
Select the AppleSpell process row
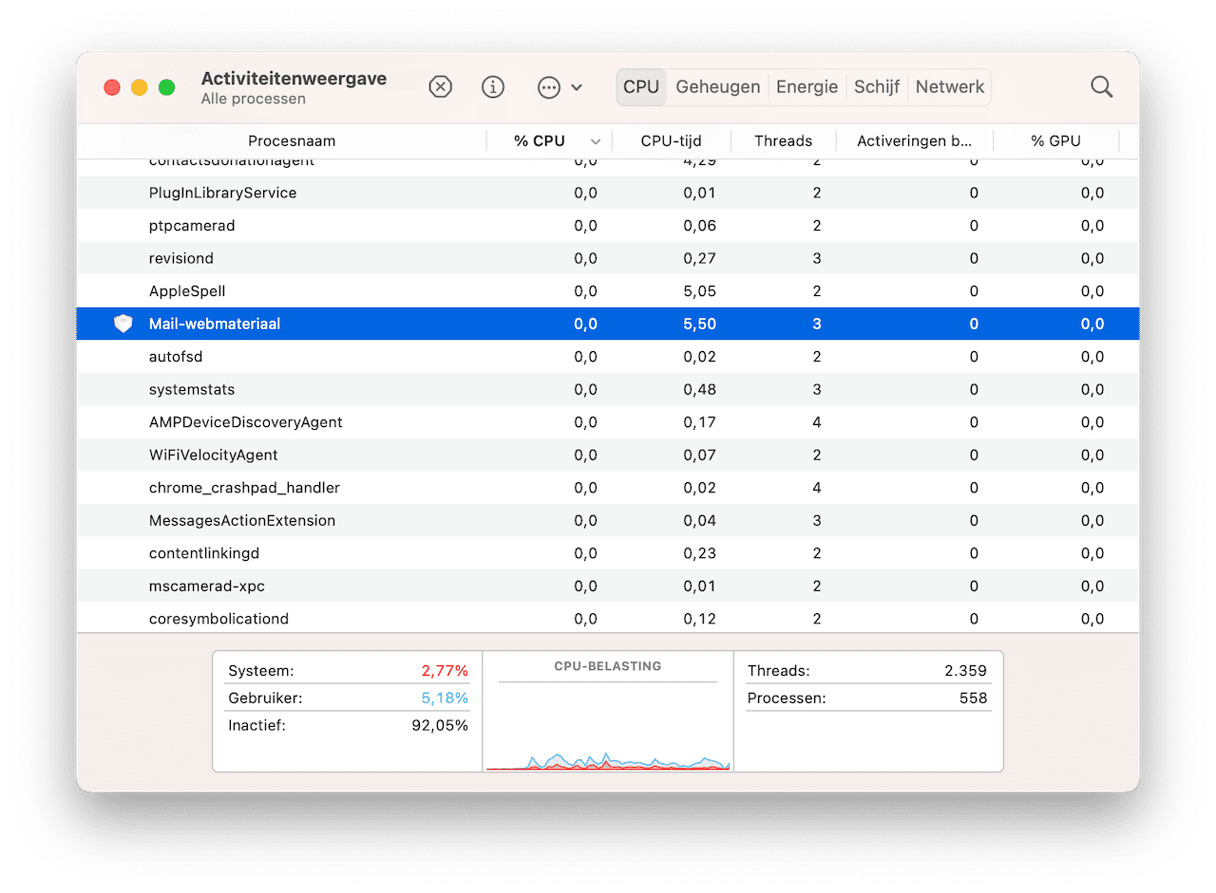tap(400, 291)
